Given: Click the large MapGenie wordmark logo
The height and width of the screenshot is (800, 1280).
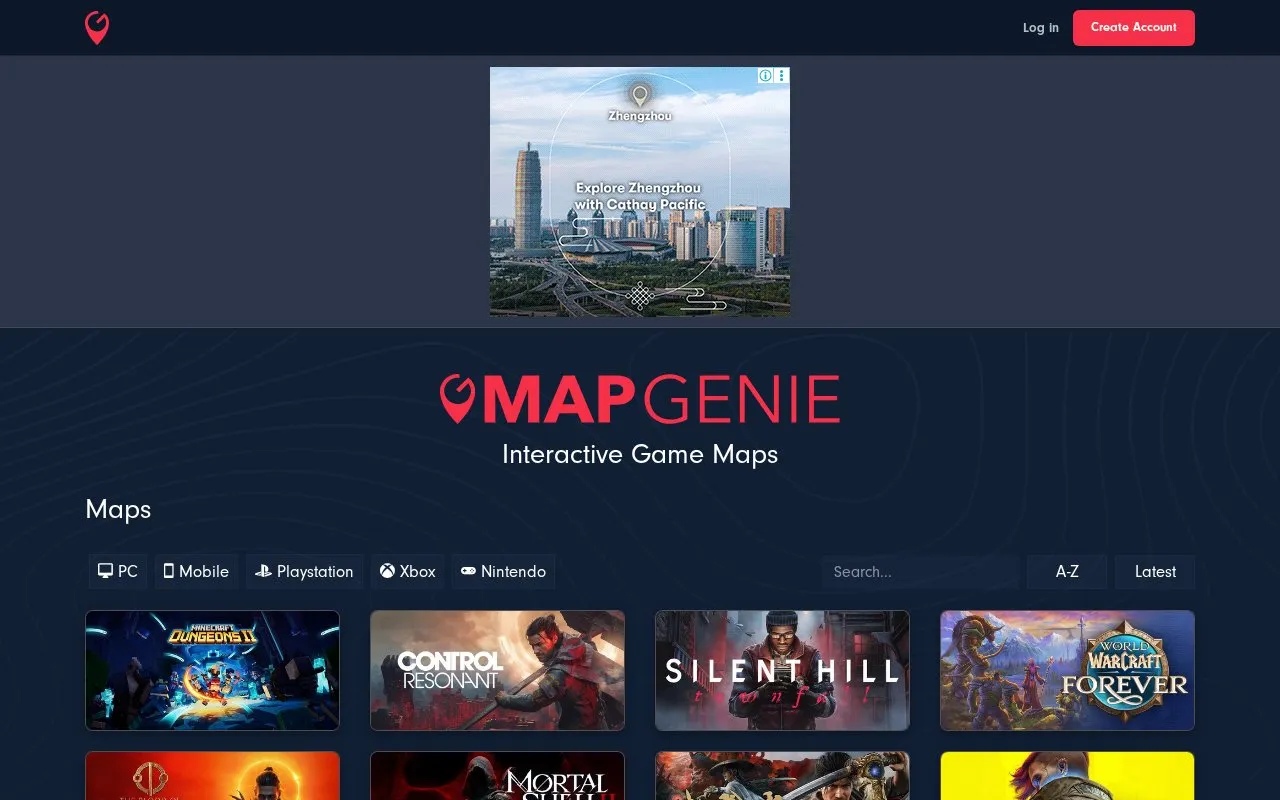Looking at the screenshot, I should pos(640,399).
